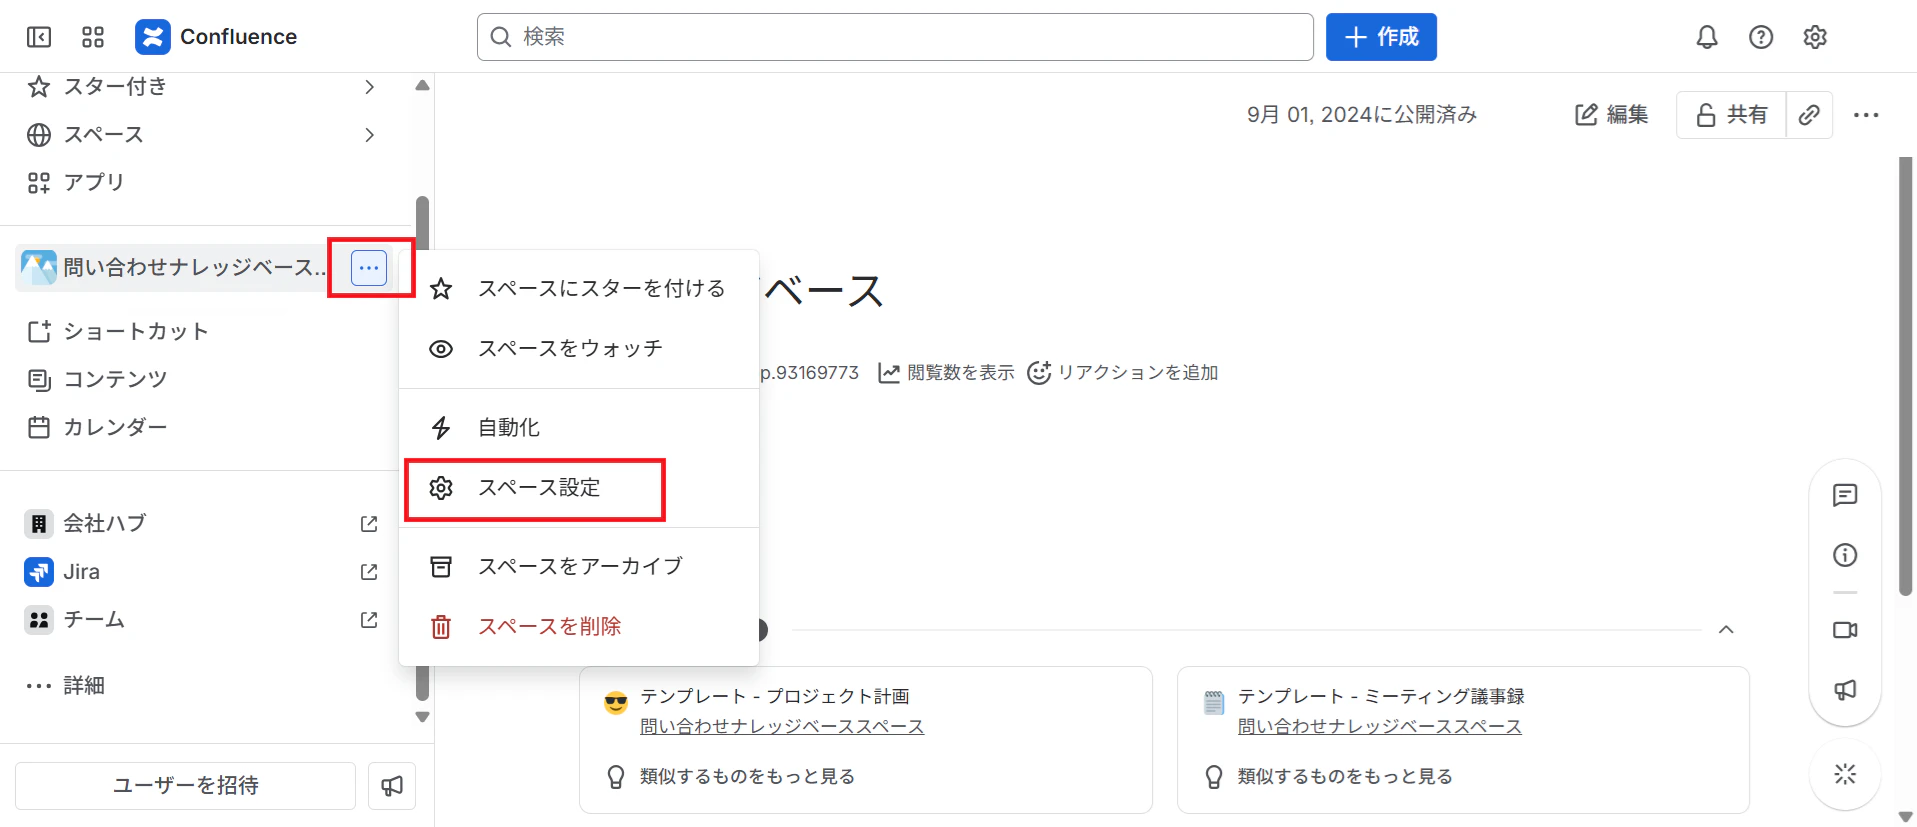Screen dimensions: 1917x827
Task: Click the blue 作成 button
Action: click(1381, 37)
